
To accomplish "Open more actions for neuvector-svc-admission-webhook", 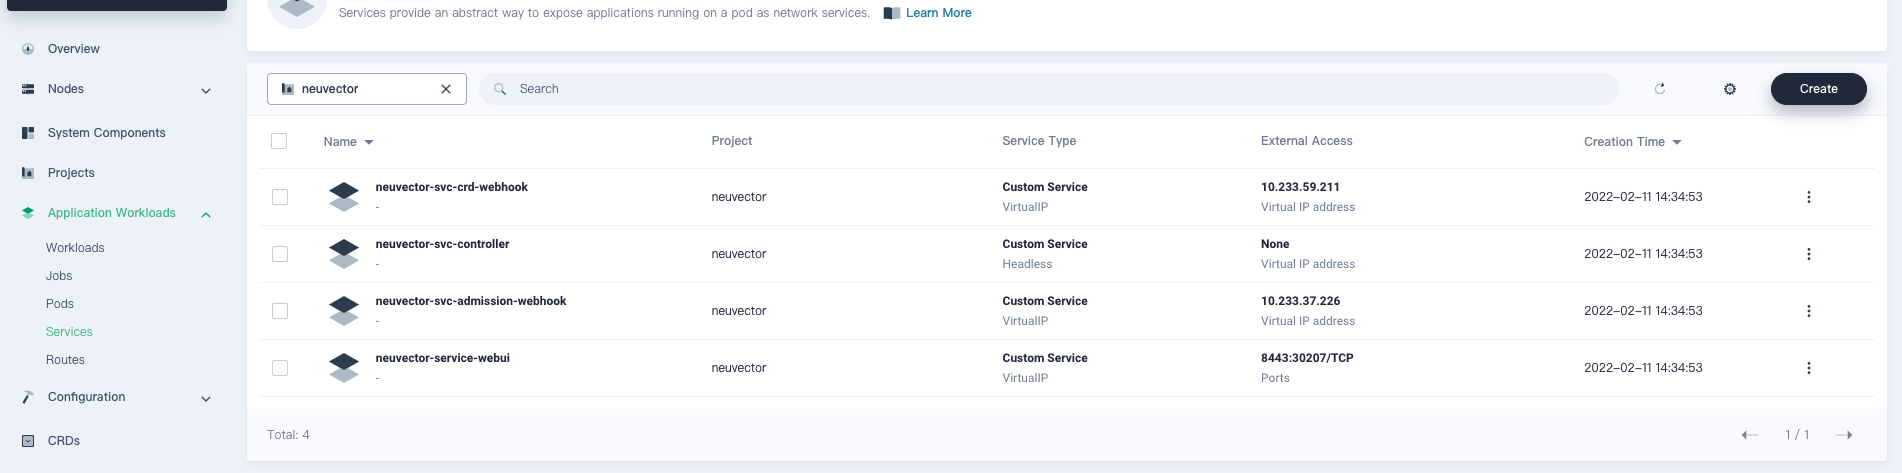I will point(1808,311).
